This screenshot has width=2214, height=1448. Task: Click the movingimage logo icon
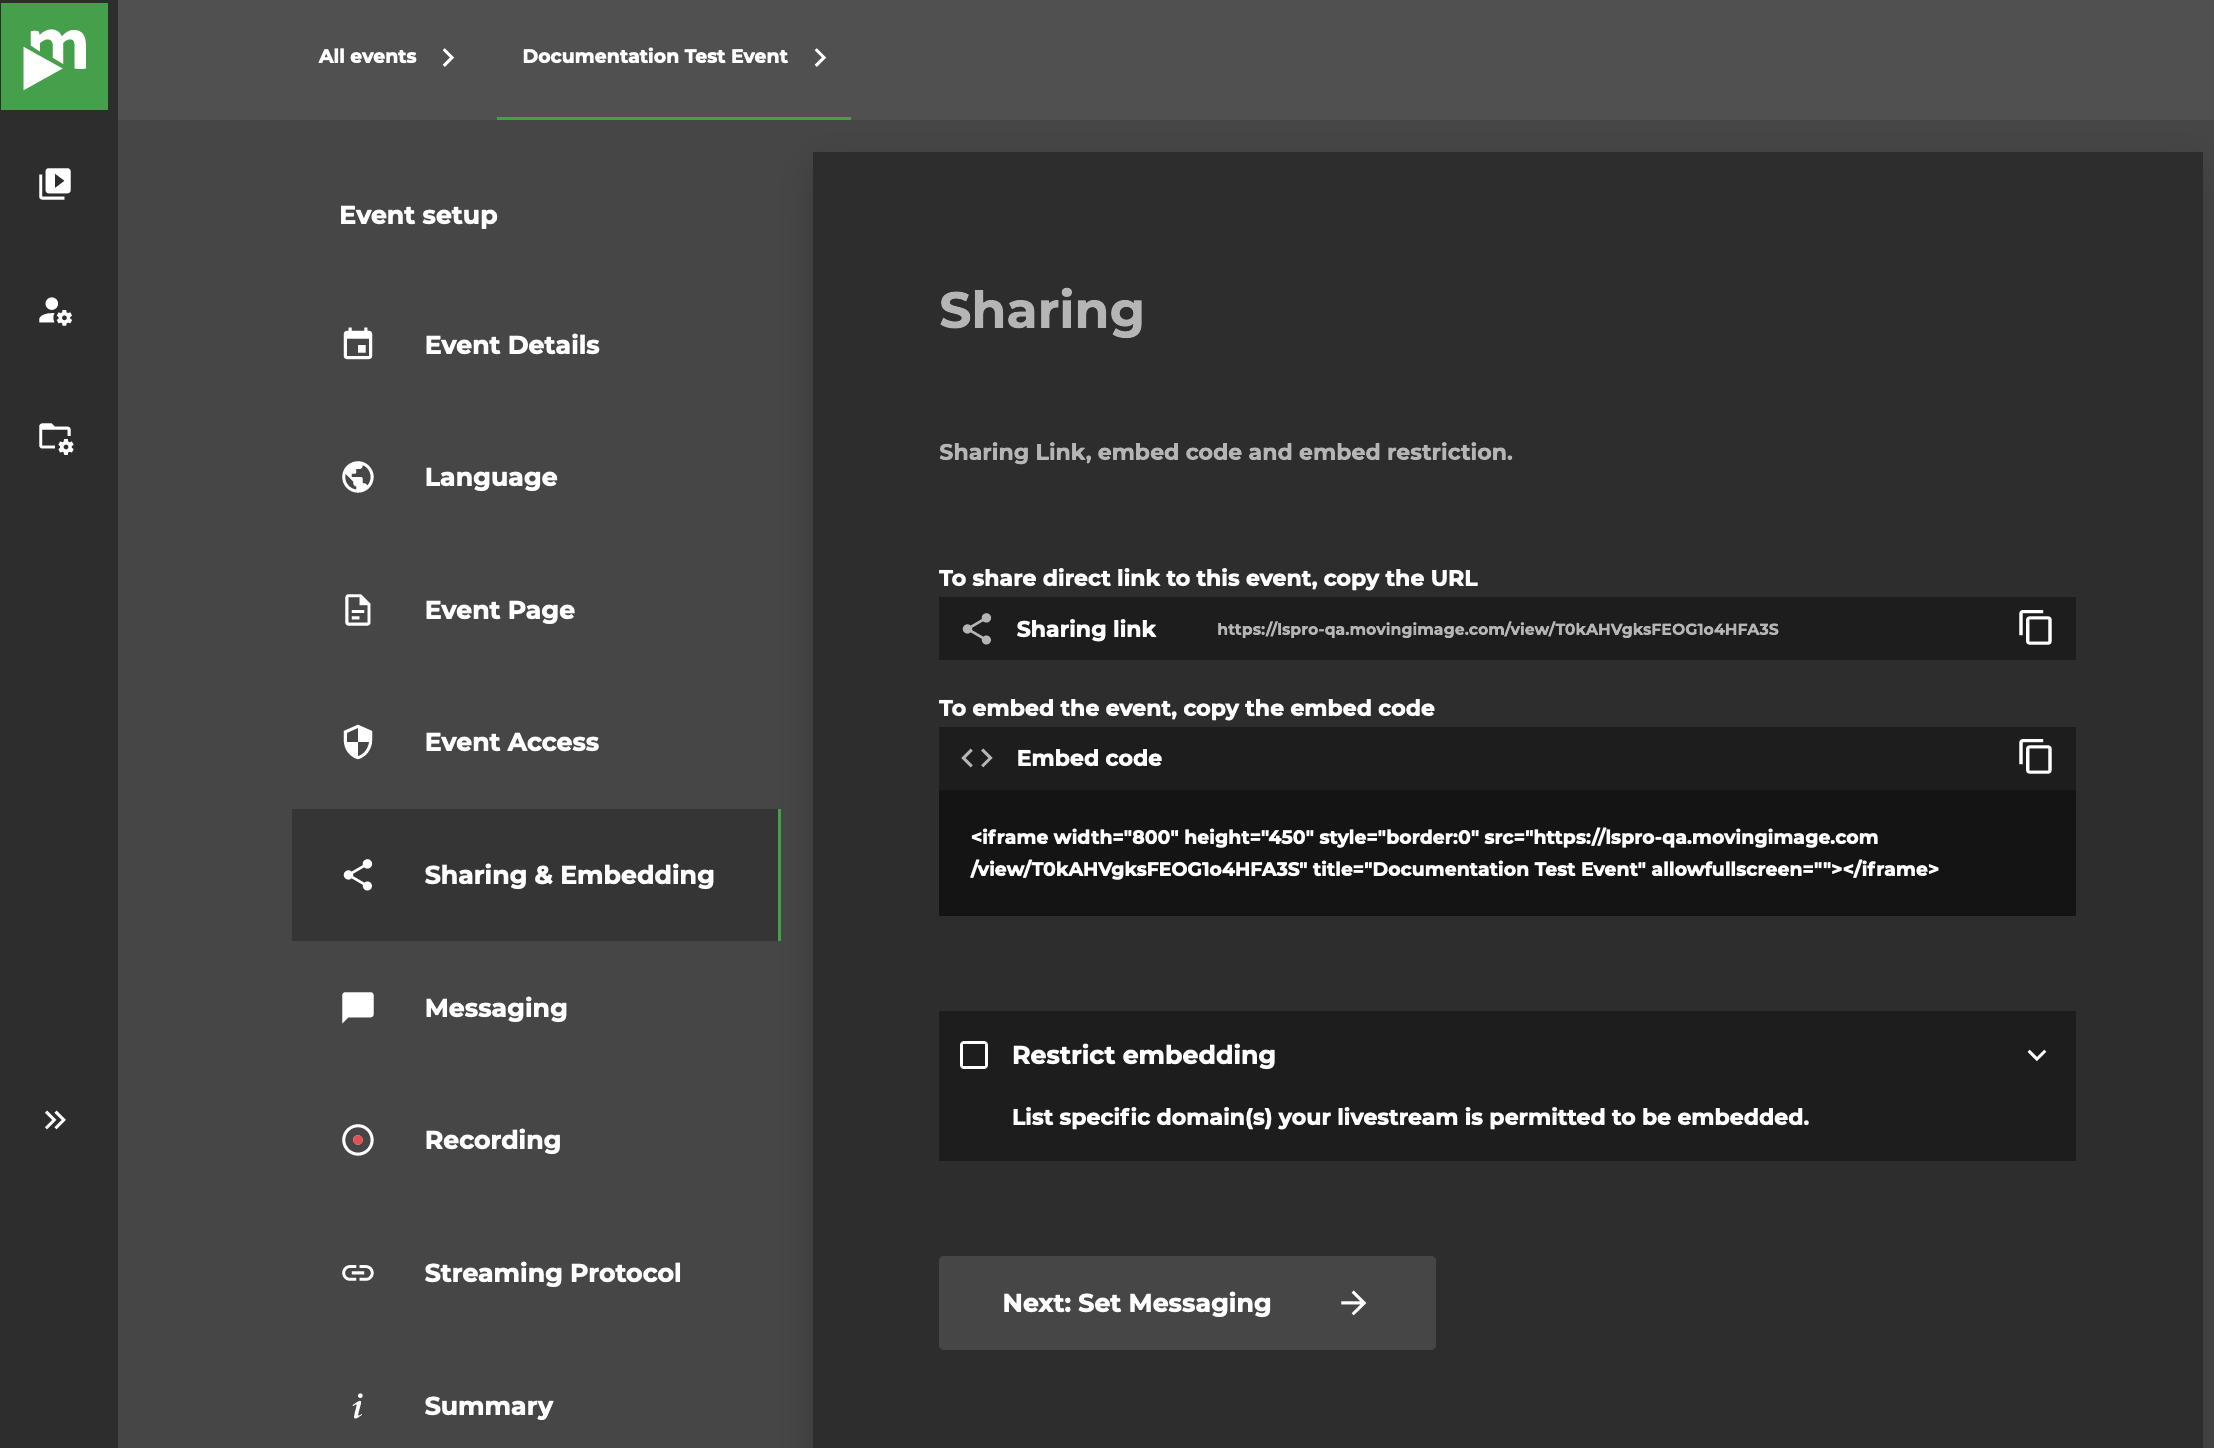point(54,55)
